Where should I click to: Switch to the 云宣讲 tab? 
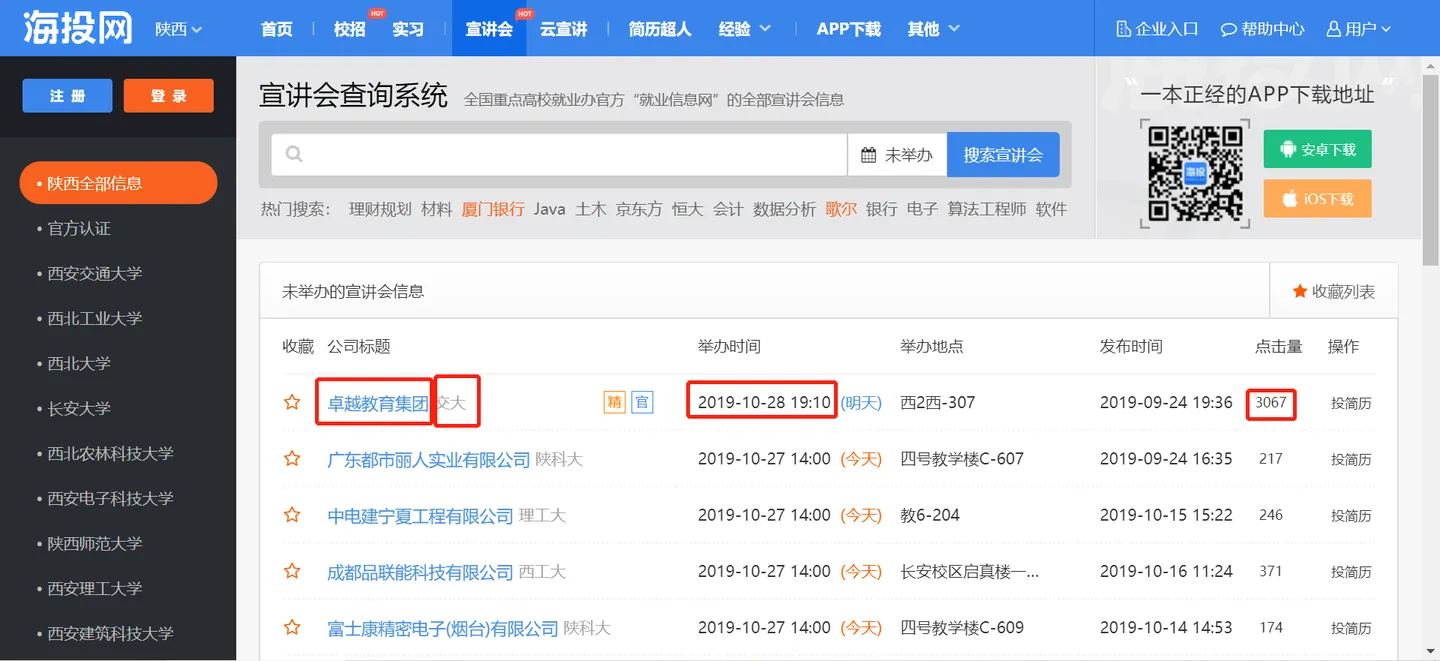563,29
